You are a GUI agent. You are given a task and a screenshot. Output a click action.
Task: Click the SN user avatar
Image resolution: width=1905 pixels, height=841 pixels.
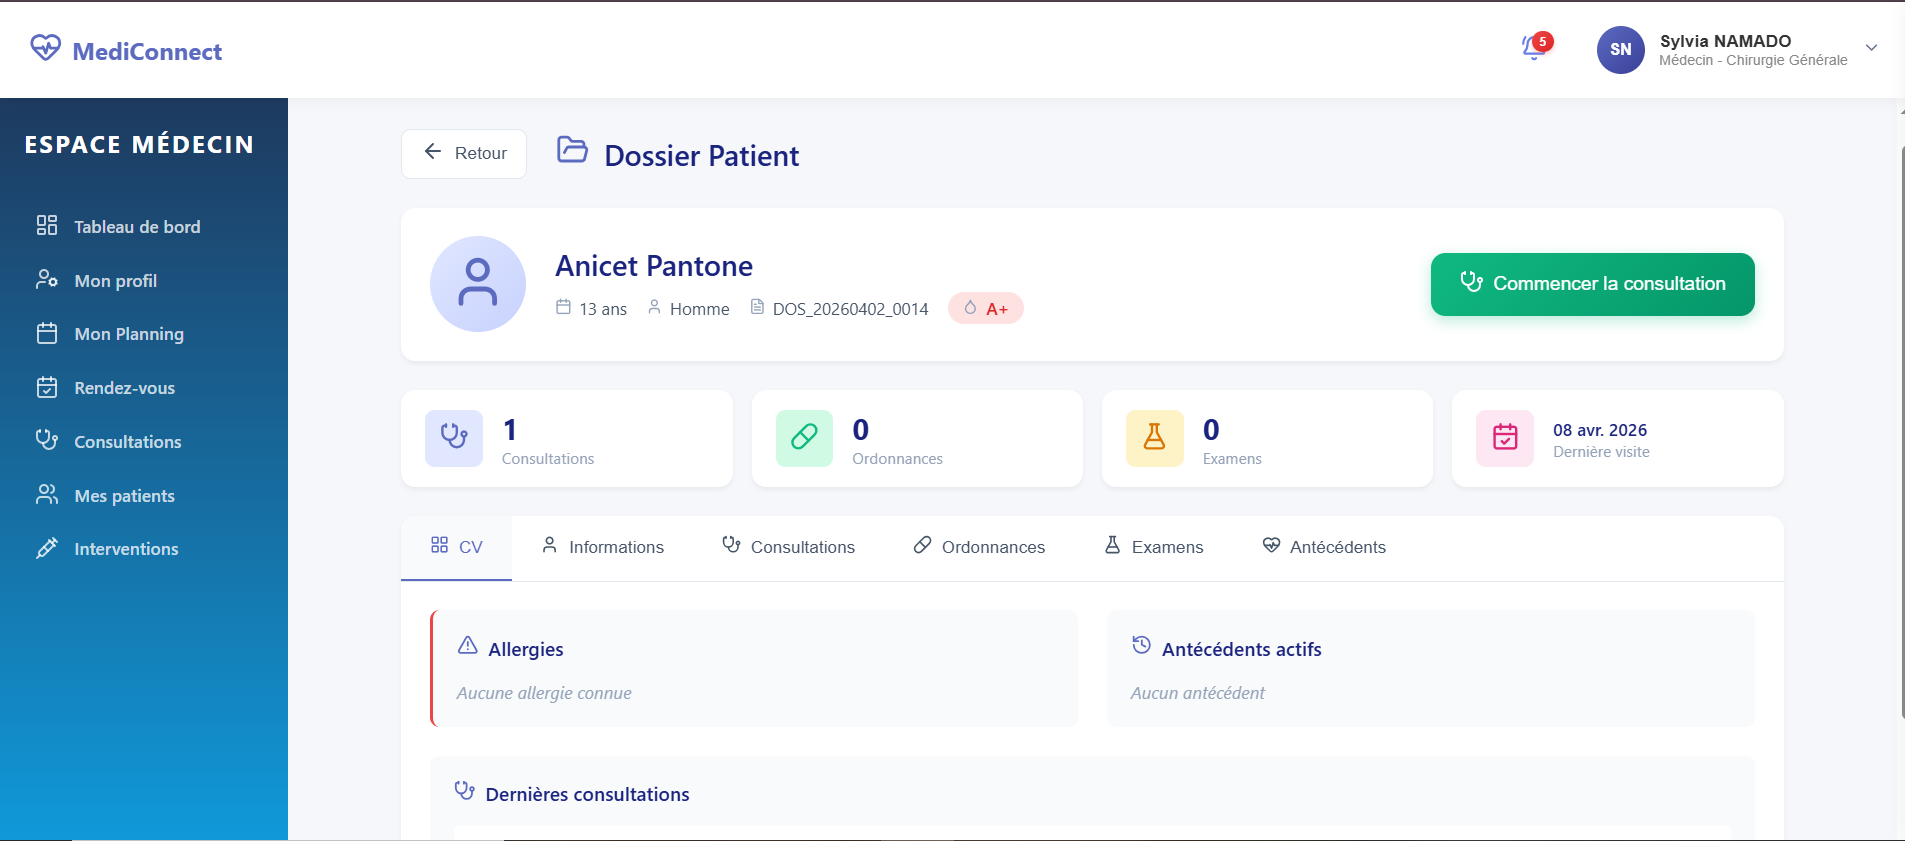1620,50
